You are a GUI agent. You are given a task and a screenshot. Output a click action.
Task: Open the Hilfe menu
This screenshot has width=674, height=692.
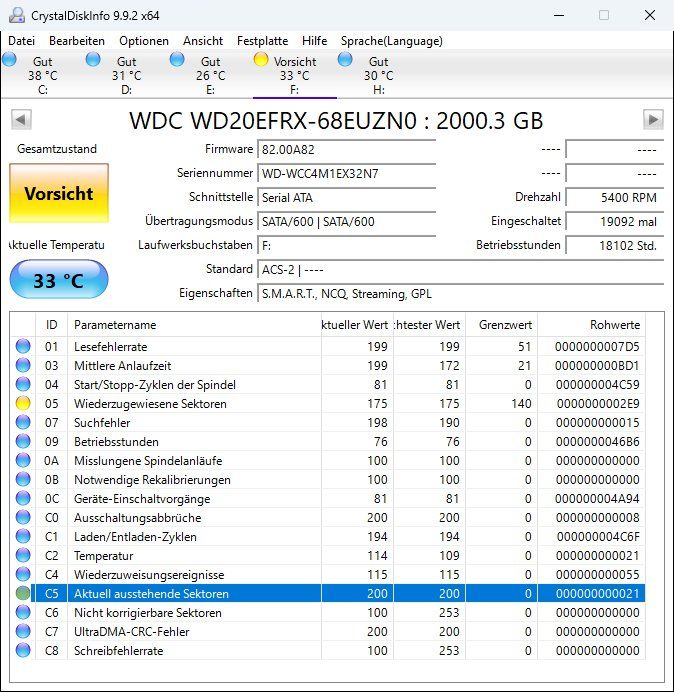point(314,41)
